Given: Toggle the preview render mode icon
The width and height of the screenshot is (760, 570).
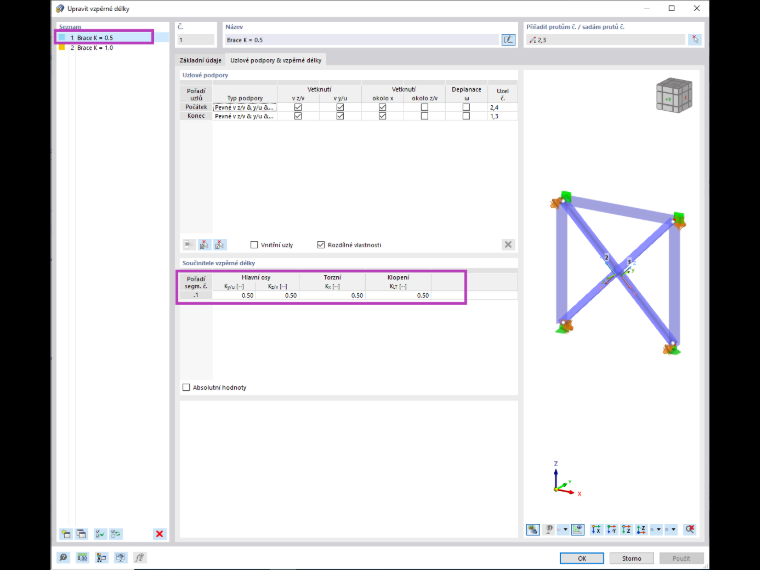Looking at the screenshot, I should tap(533, 529).
